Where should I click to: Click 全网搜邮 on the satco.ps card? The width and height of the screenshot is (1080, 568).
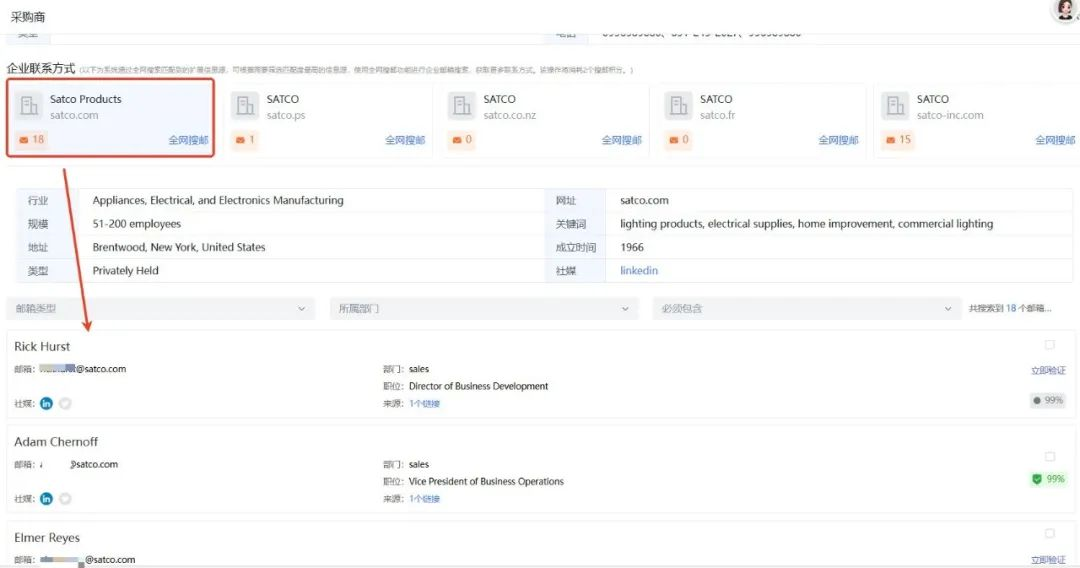tap(405, 140)
